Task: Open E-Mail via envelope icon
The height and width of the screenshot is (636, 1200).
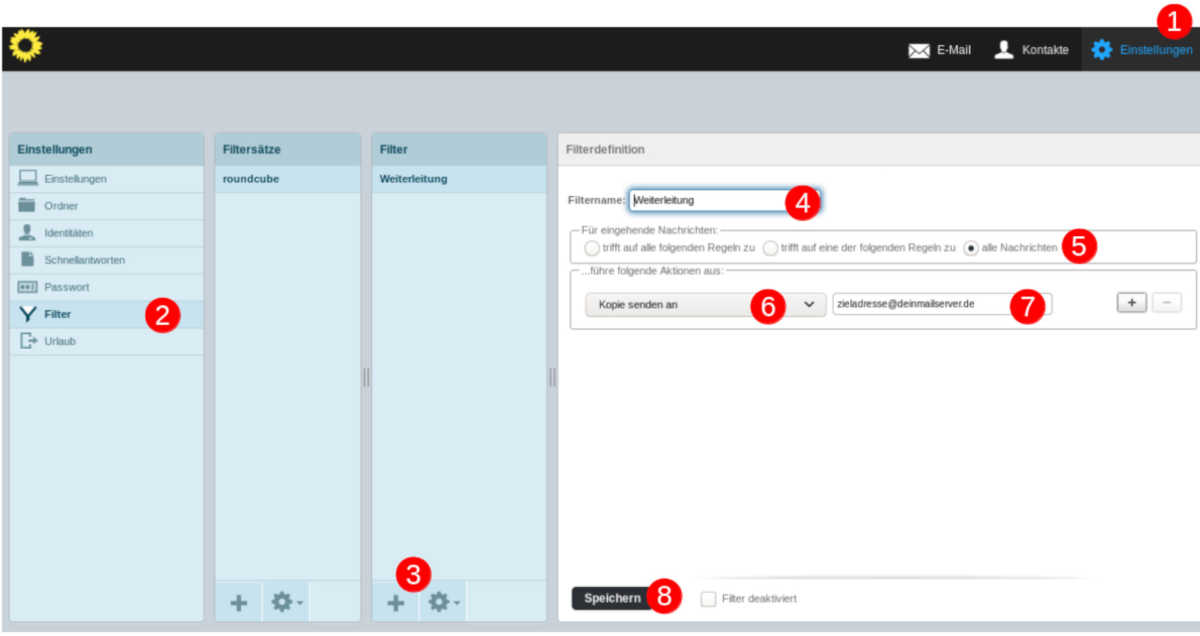Action: [918, 50]
